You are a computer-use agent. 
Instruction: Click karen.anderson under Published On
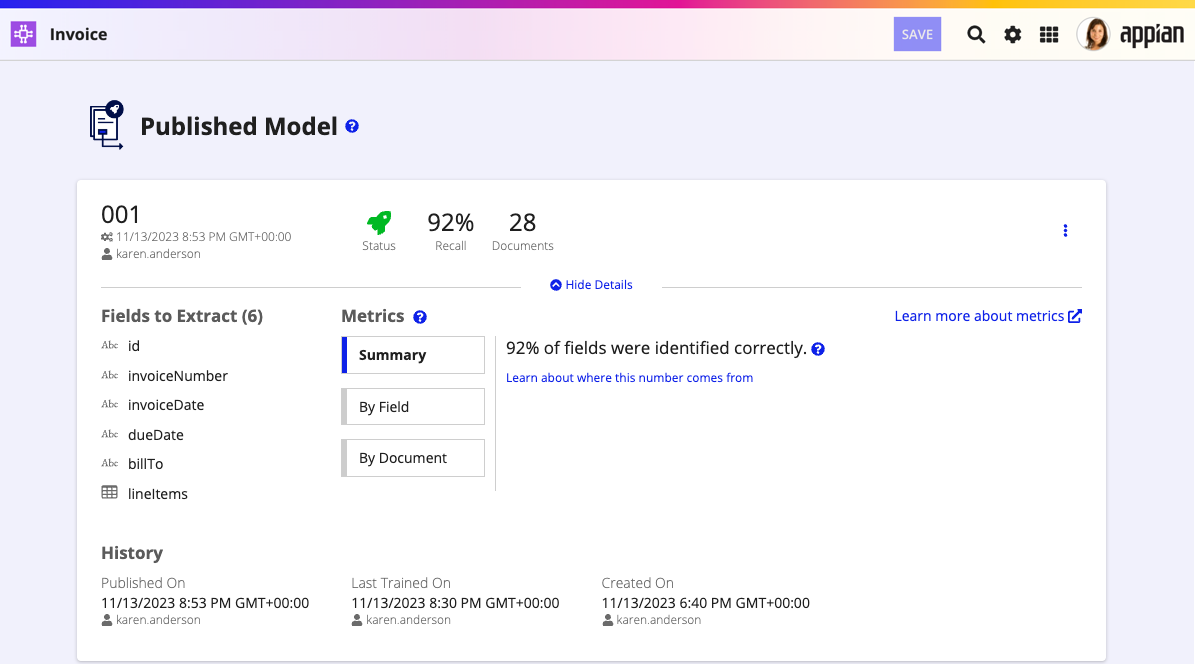click(158, 620)
